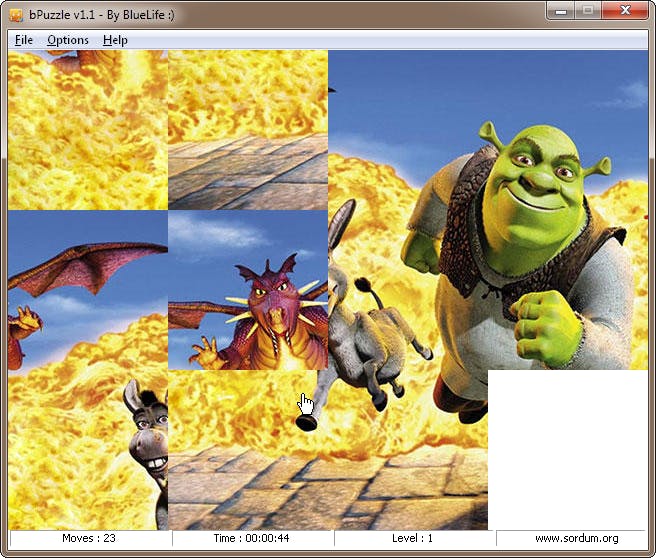
Task: Click the Donkey face puzzle tile
Action: [88, 450]
